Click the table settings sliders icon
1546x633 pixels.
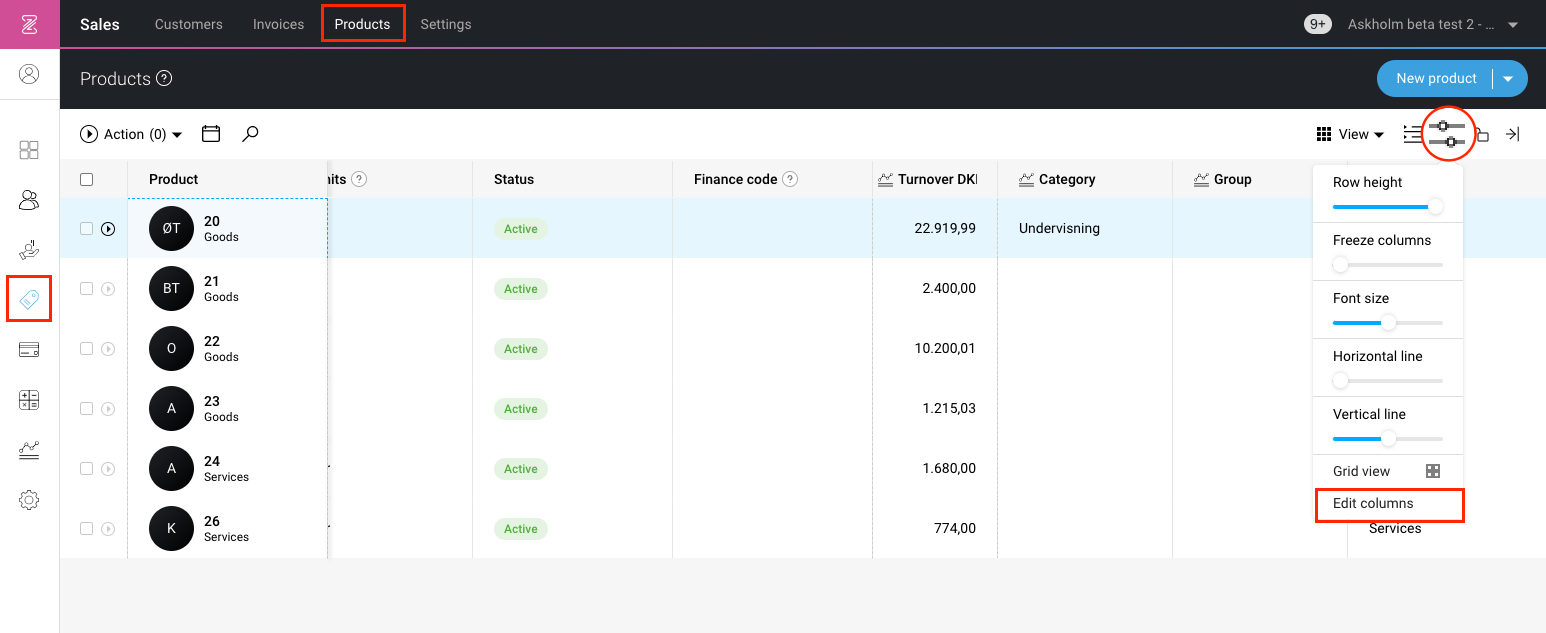(1447, 134)
